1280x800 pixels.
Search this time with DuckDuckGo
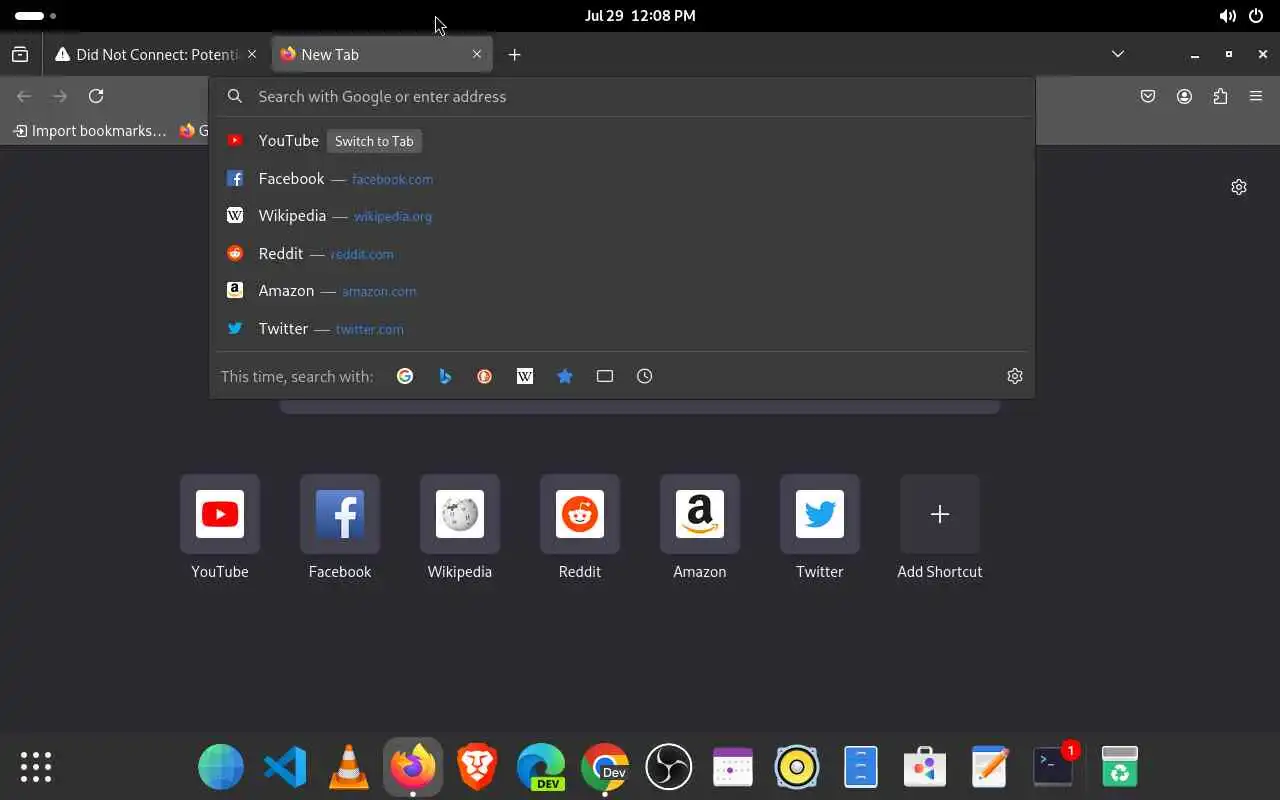485,376
